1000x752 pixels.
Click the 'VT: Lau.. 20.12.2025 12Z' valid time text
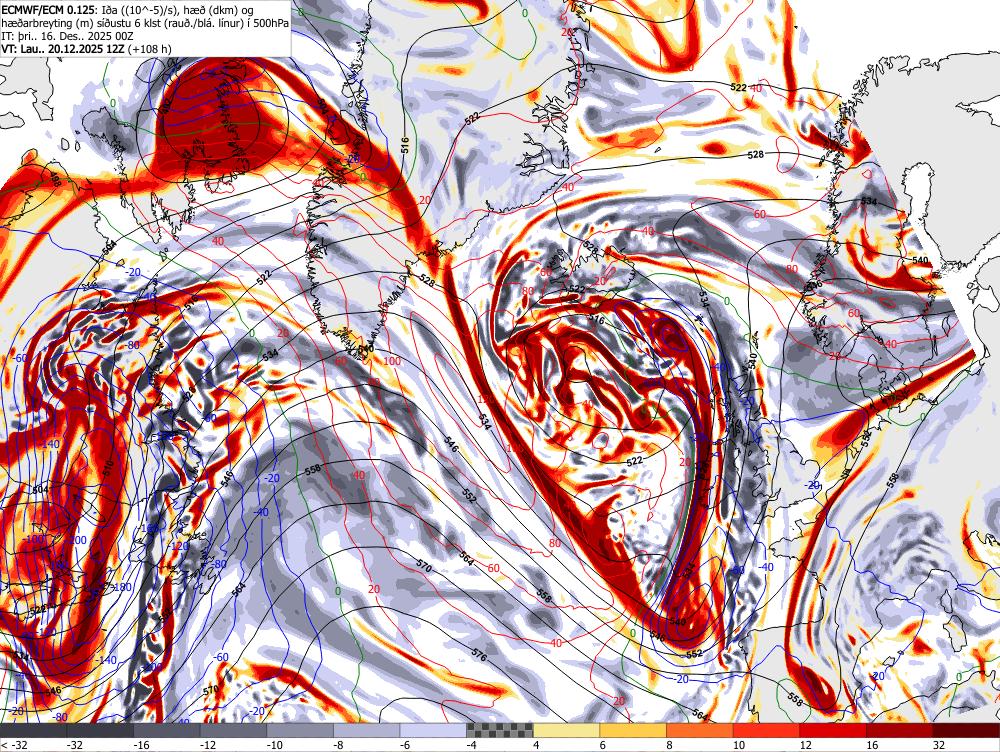click(63, 48)
